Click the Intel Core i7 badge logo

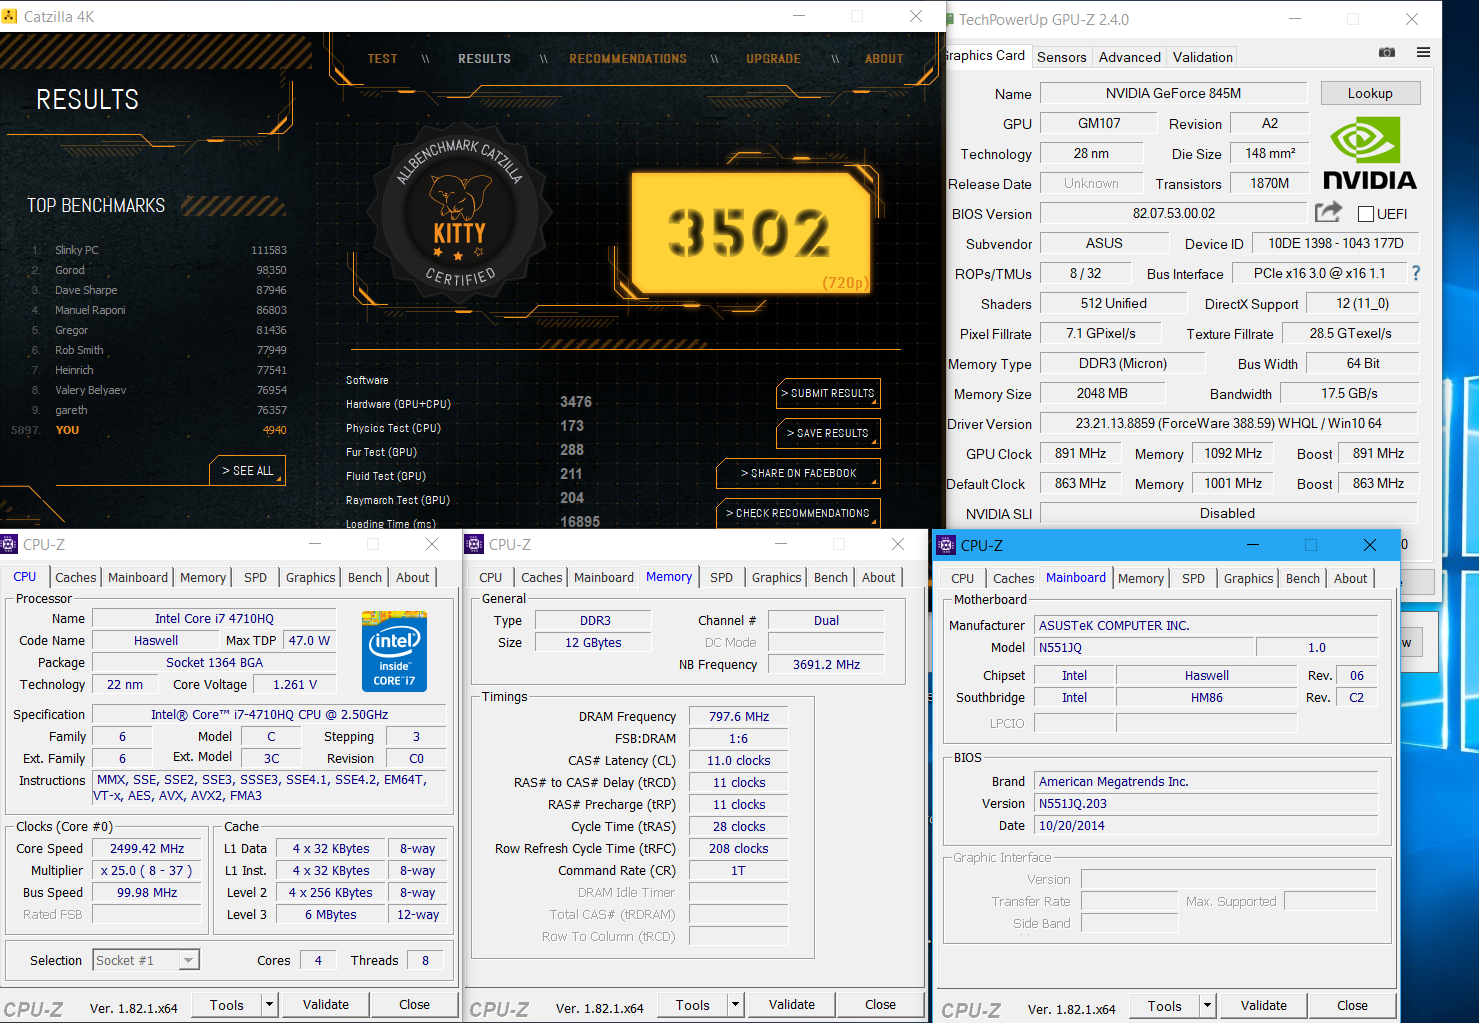[x=394, y=651]
